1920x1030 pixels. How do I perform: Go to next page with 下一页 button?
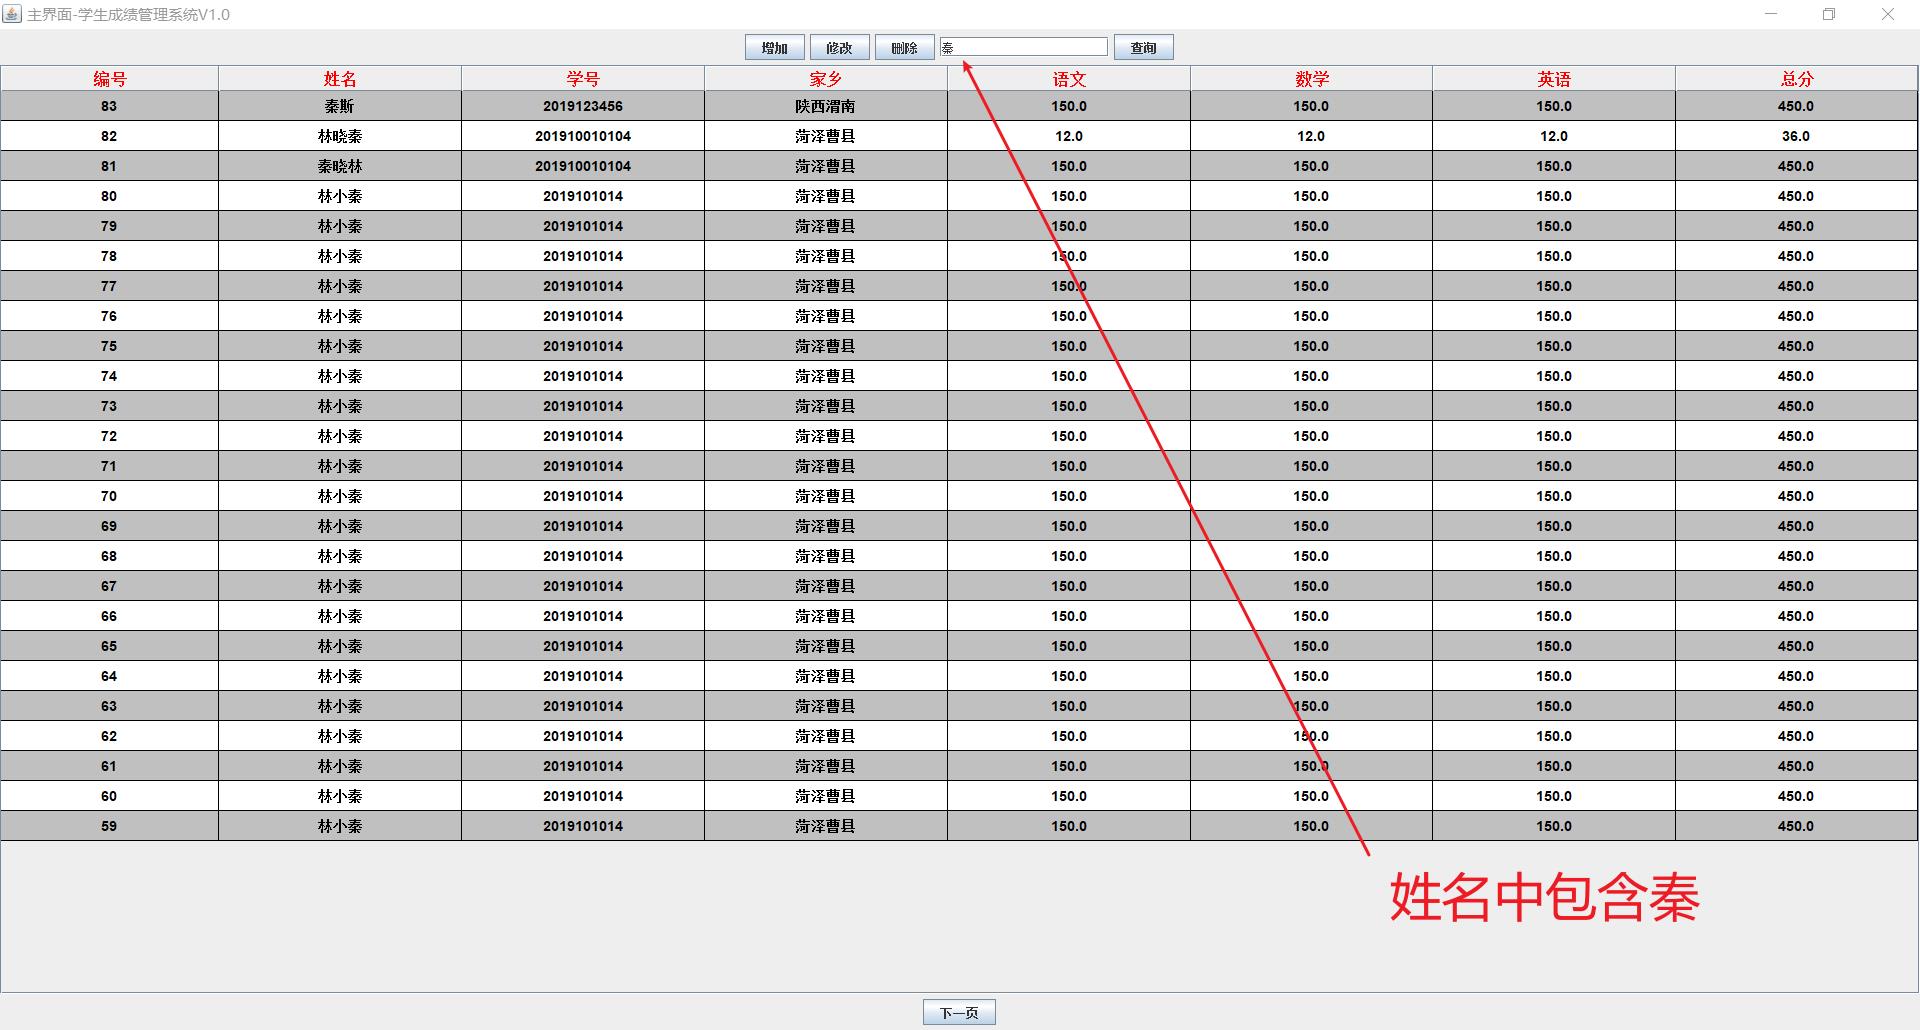(959, 1013)
